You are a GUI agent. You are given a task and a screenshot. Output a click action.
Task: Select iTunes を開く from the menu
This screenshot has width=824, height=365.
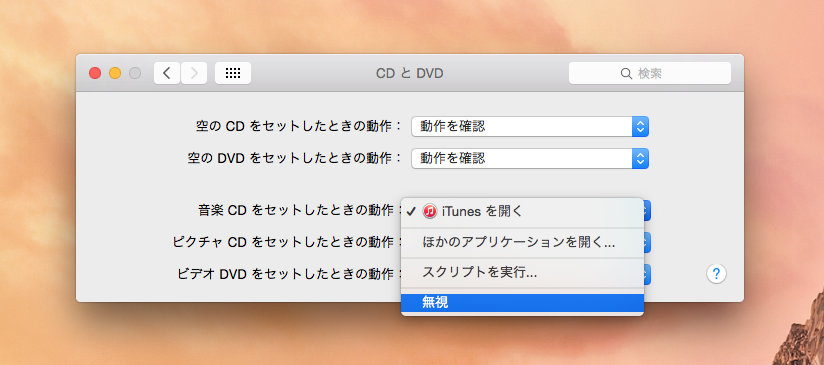(522, 212)
